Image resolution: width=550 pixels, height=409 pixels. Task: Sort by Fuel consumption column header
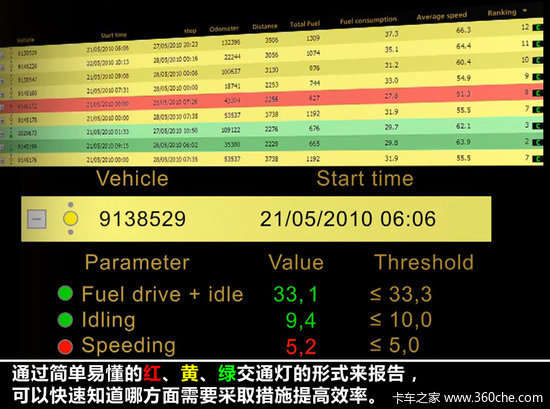(x=368, y=20)
